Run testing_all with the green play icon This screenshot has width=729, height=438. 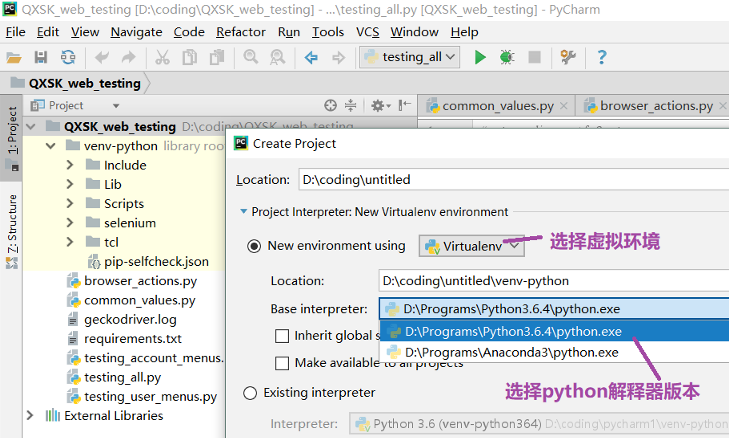tap(480, 58)
